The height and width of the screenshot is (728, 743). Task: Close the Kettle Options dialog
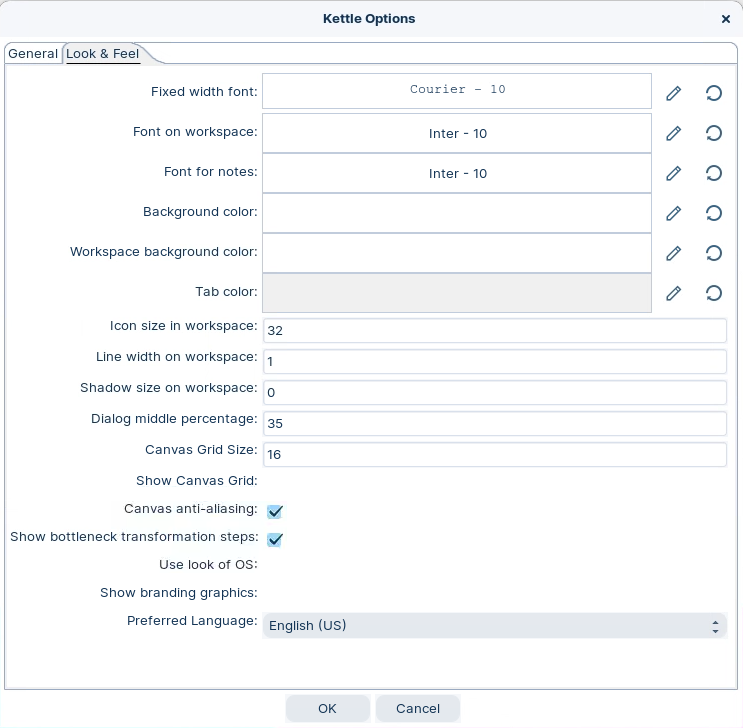(725, 19)
